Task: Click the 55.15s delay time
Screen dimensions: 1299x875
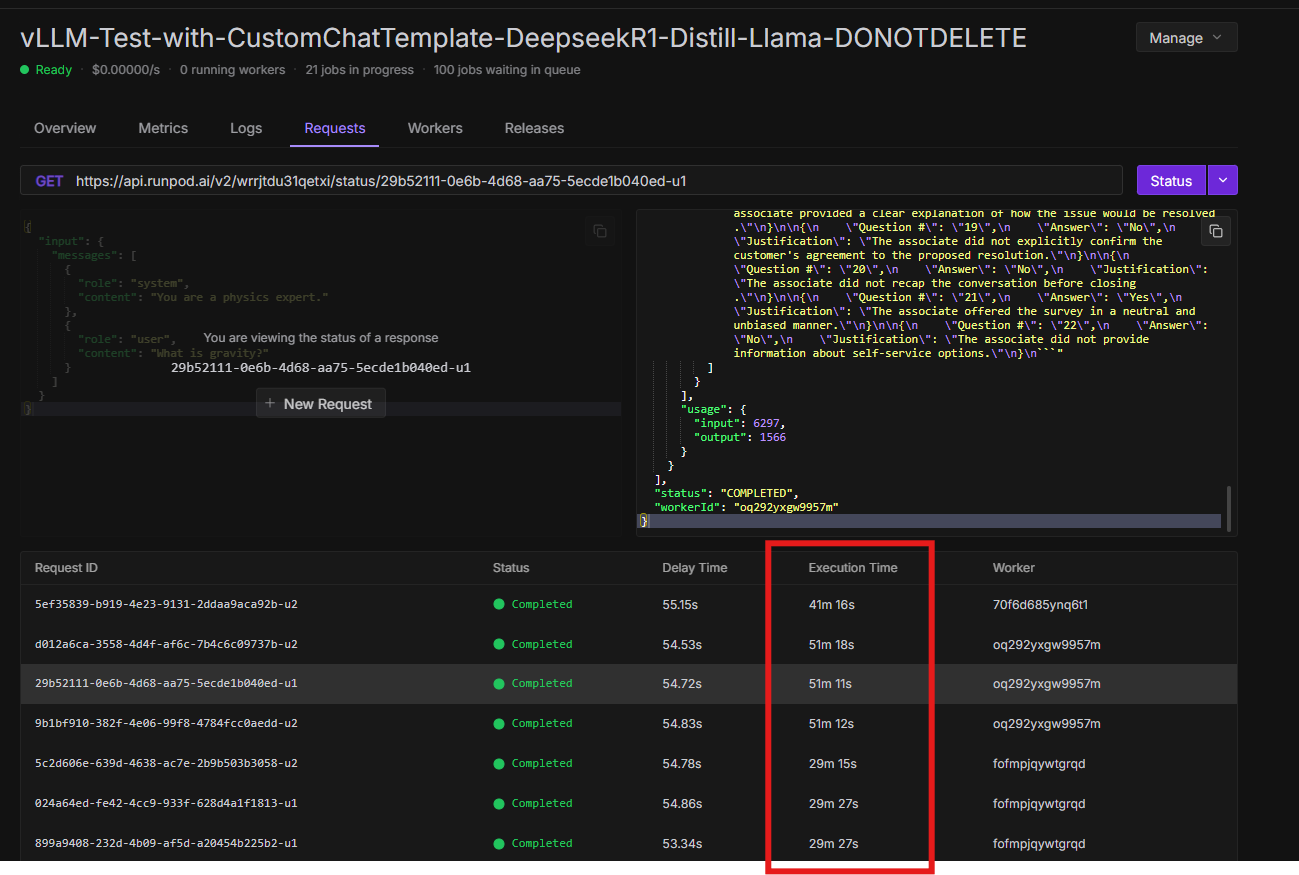Action: [x=681, y=604]
